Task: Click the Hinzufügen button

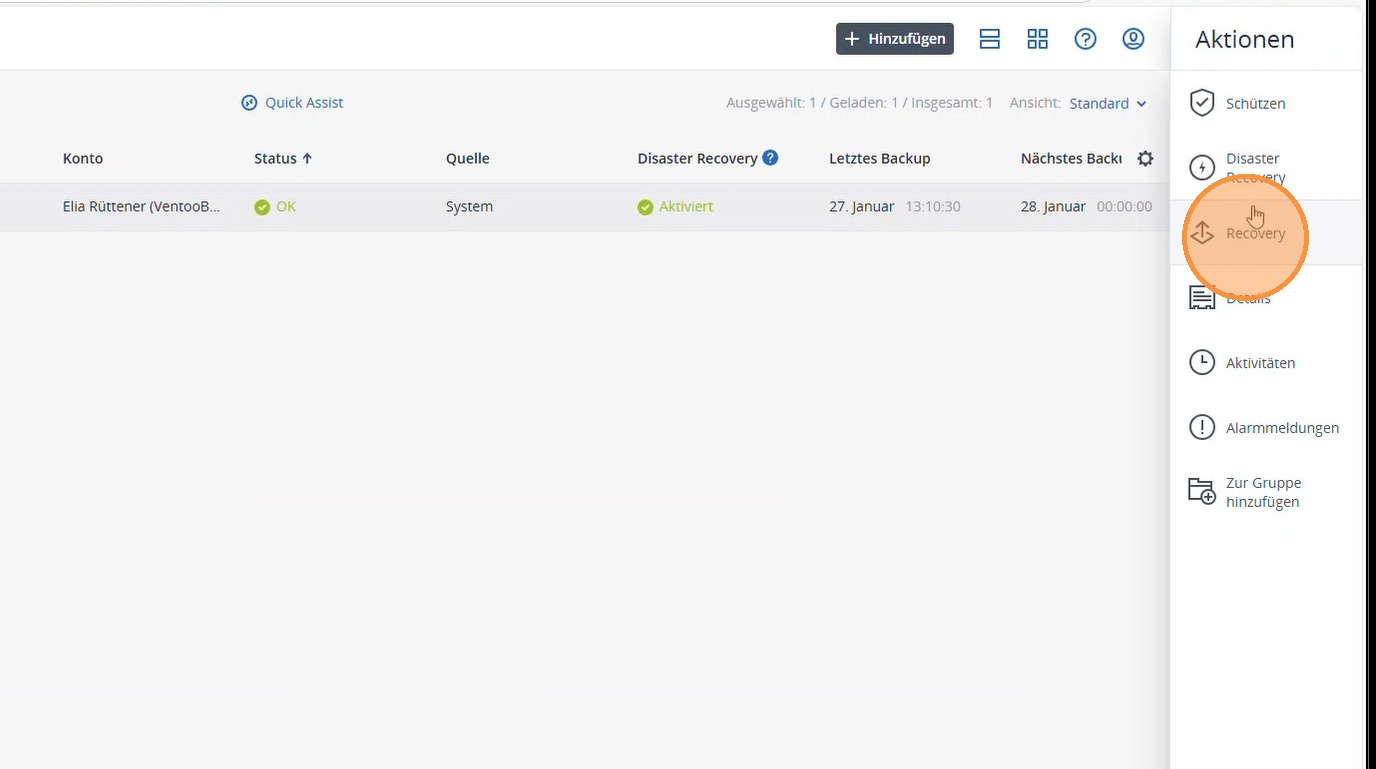Action: point(895,39)
